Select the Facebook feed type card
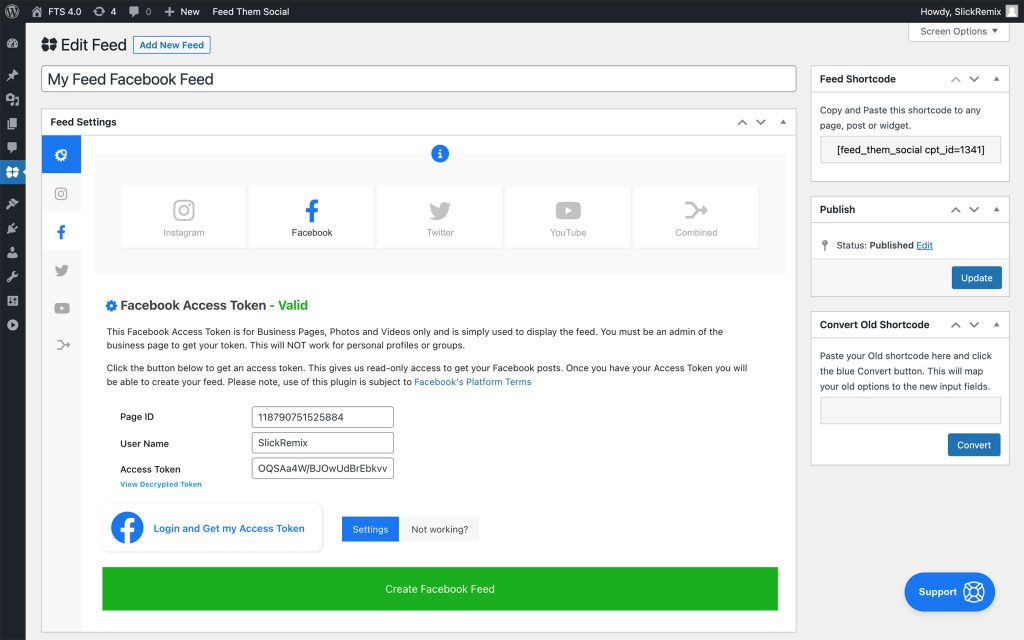The width and height of the screenshot is (1024, 640). tap(312, 217)
